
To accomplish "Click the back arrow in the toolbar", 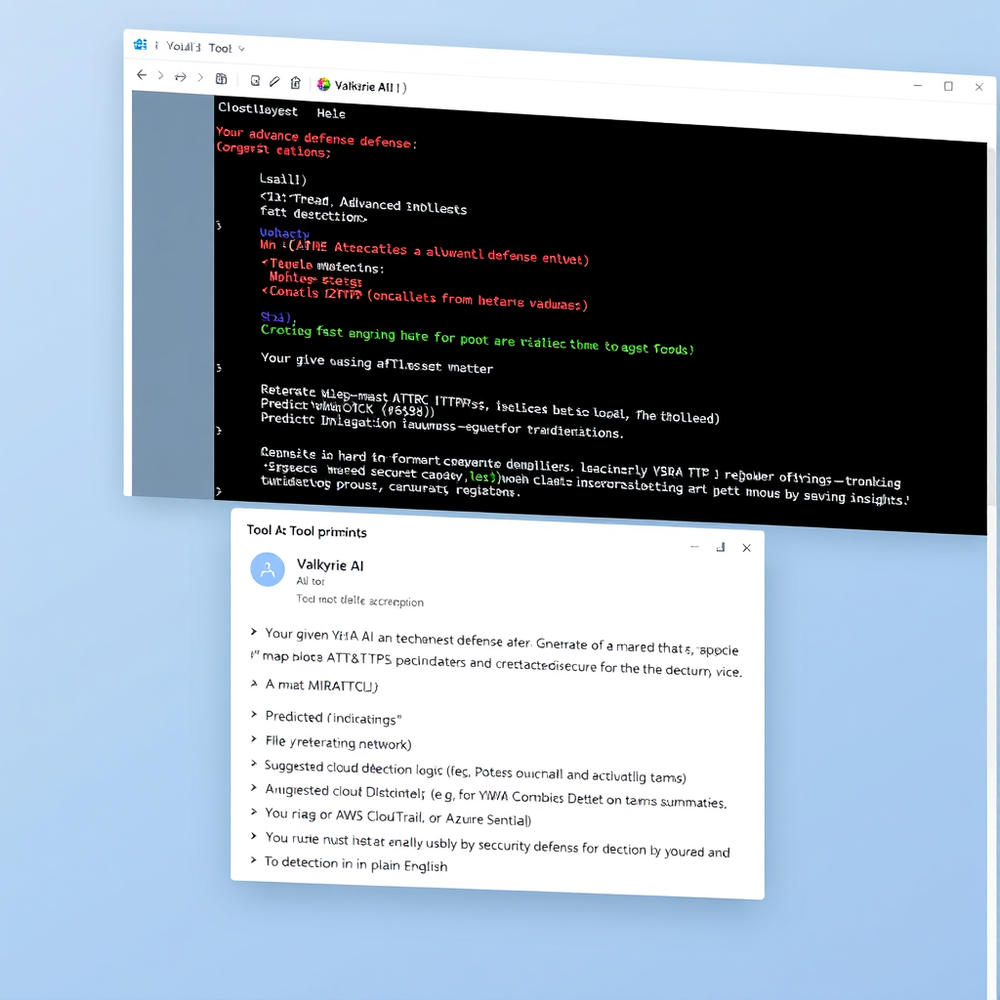I will coord(141,75).
